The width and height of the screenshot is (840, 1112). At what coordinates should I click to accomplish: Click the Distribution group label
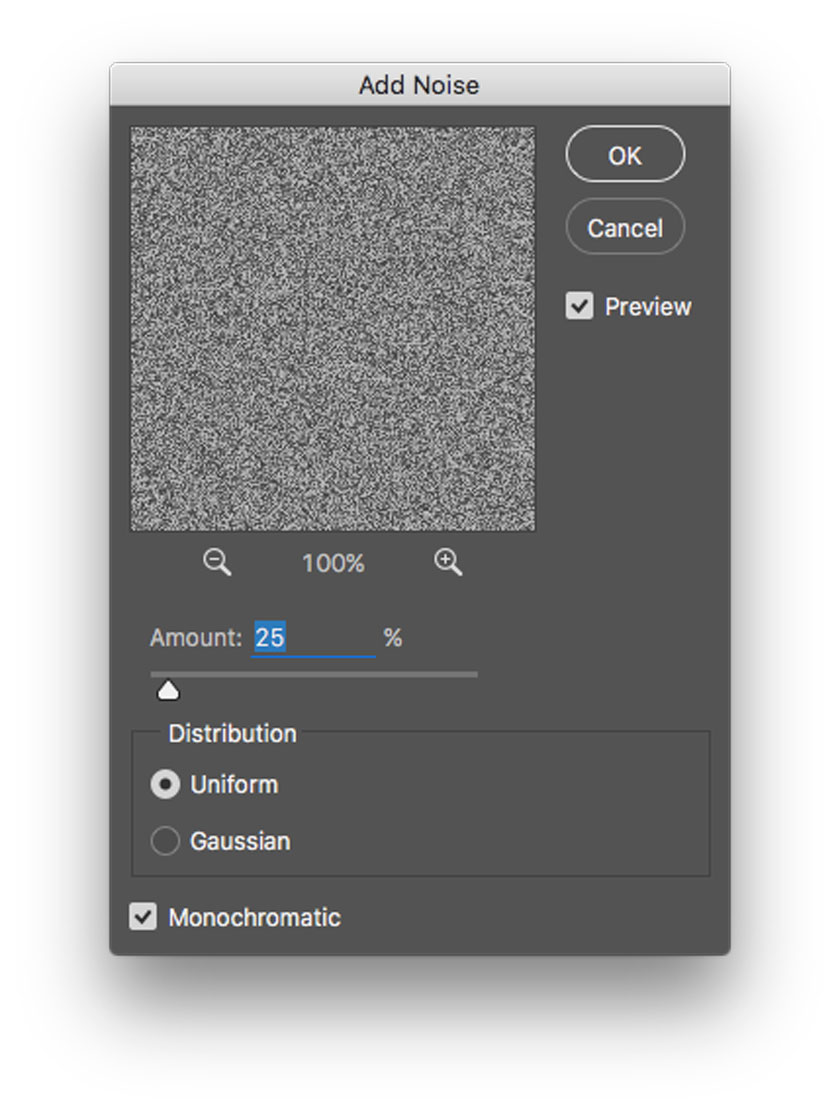tap(232, 733)
